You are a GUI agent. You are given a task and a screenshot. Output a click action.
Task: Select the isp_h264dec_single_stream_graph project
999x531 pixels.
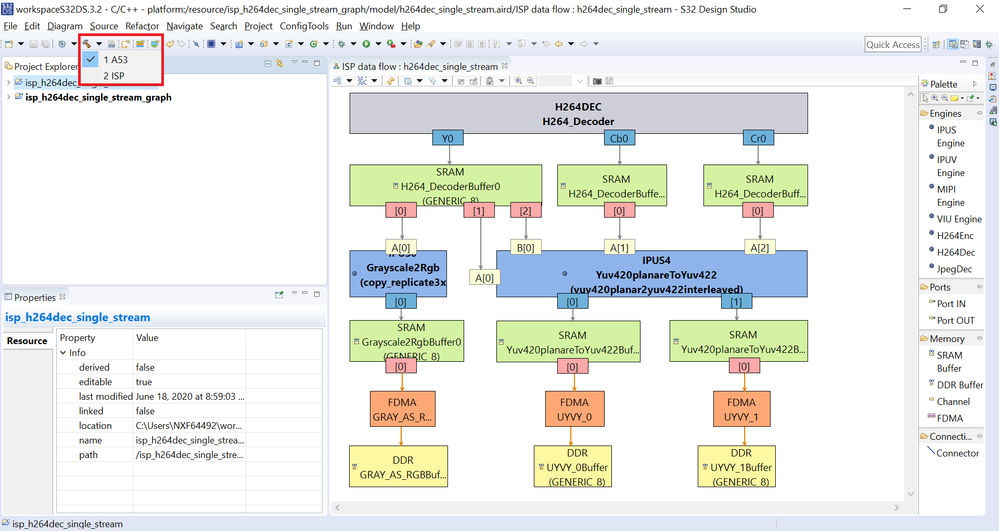tap(97, 98)
